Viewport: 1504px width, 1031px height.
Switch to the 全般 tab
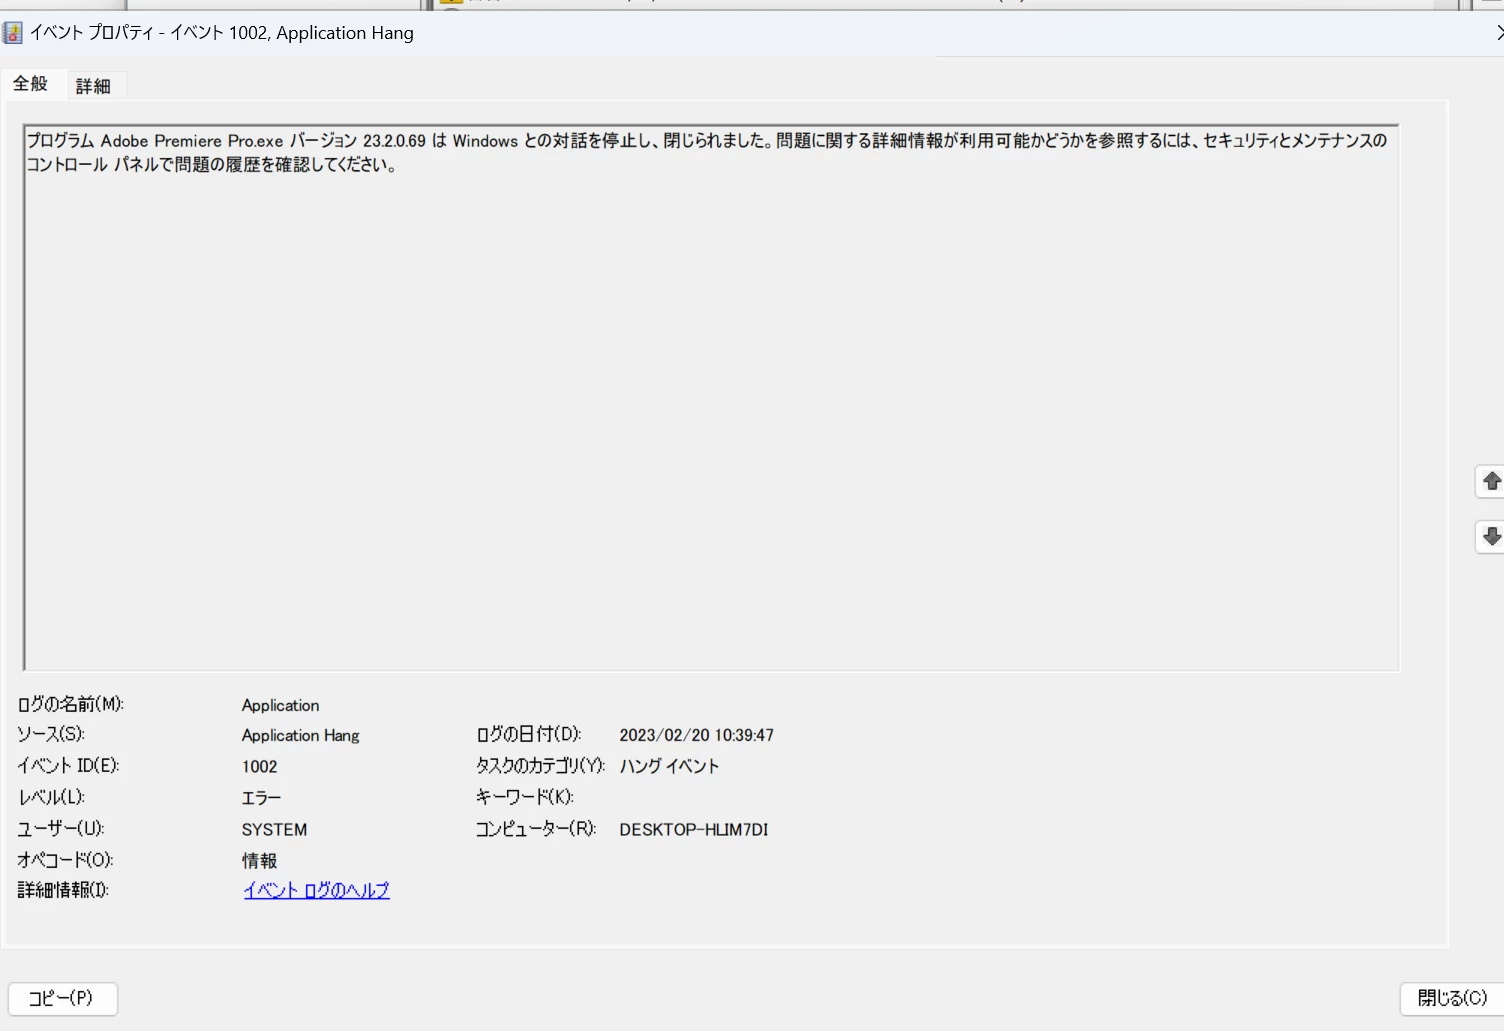(30, 84)
